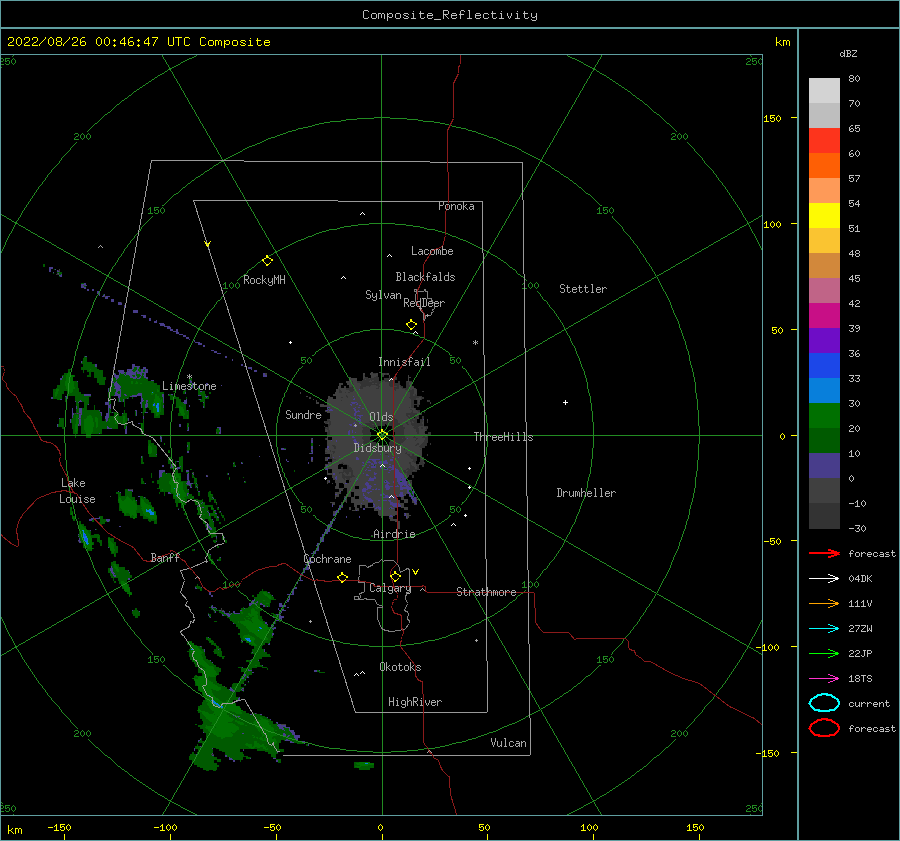Click the Didsbury label
This screenshot has height=841, width=900.
(x=378, y=448)
